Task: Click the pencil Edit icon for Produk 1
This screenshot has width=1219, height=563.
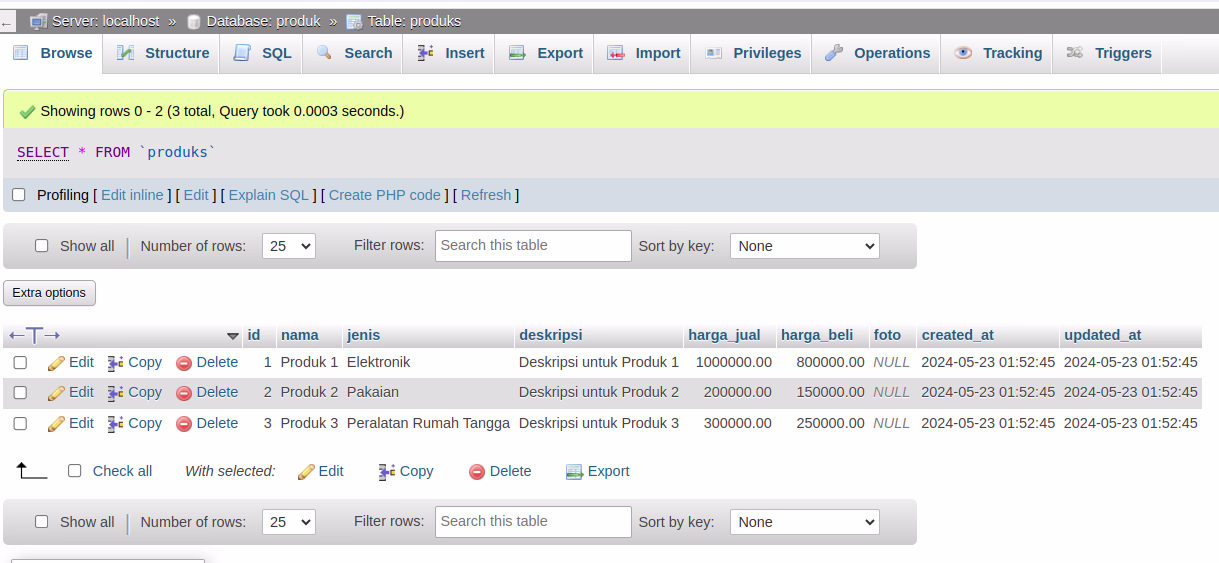Action: point(56,363)
